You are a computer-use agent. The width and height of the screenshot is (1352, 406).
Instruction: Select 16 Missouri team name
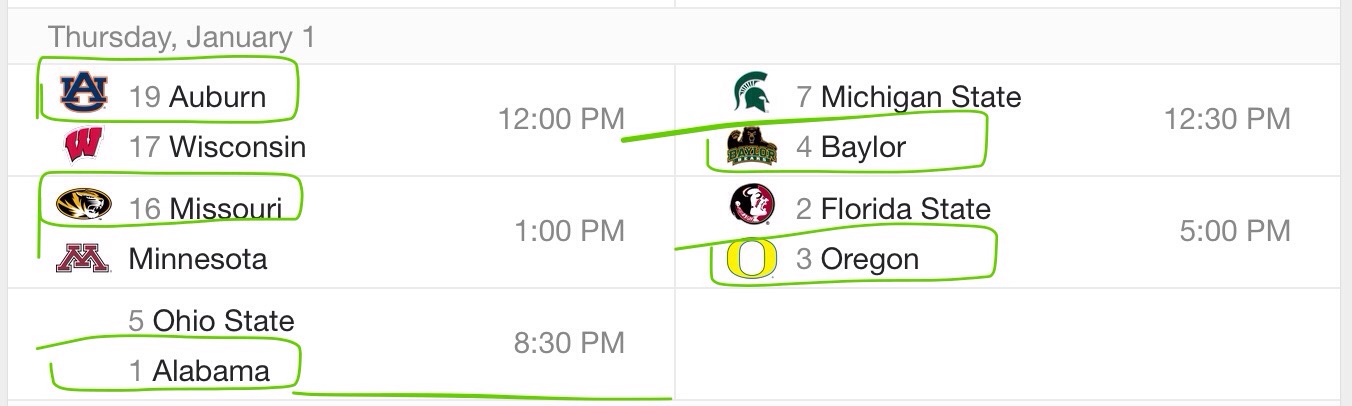pos(205,208)
